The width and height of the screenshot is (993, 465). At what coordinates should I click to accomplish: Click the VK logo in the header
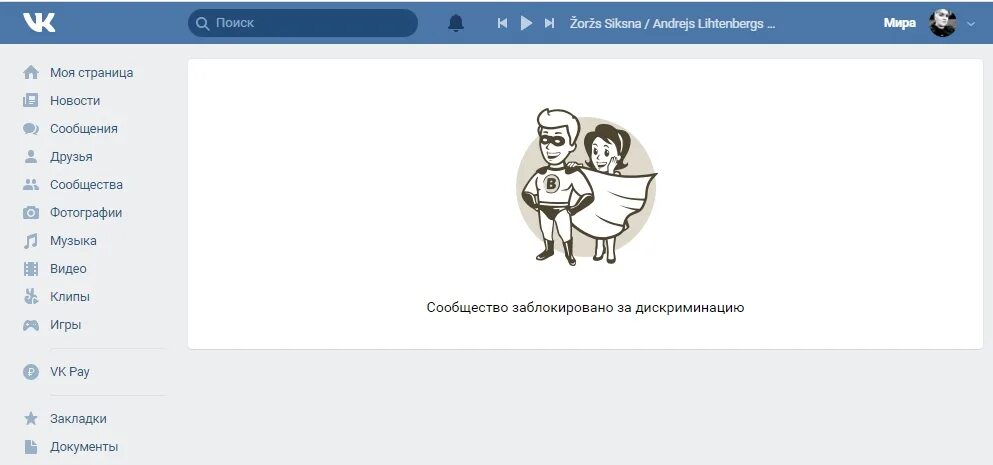pyautogui.click(x=39, y=23)
